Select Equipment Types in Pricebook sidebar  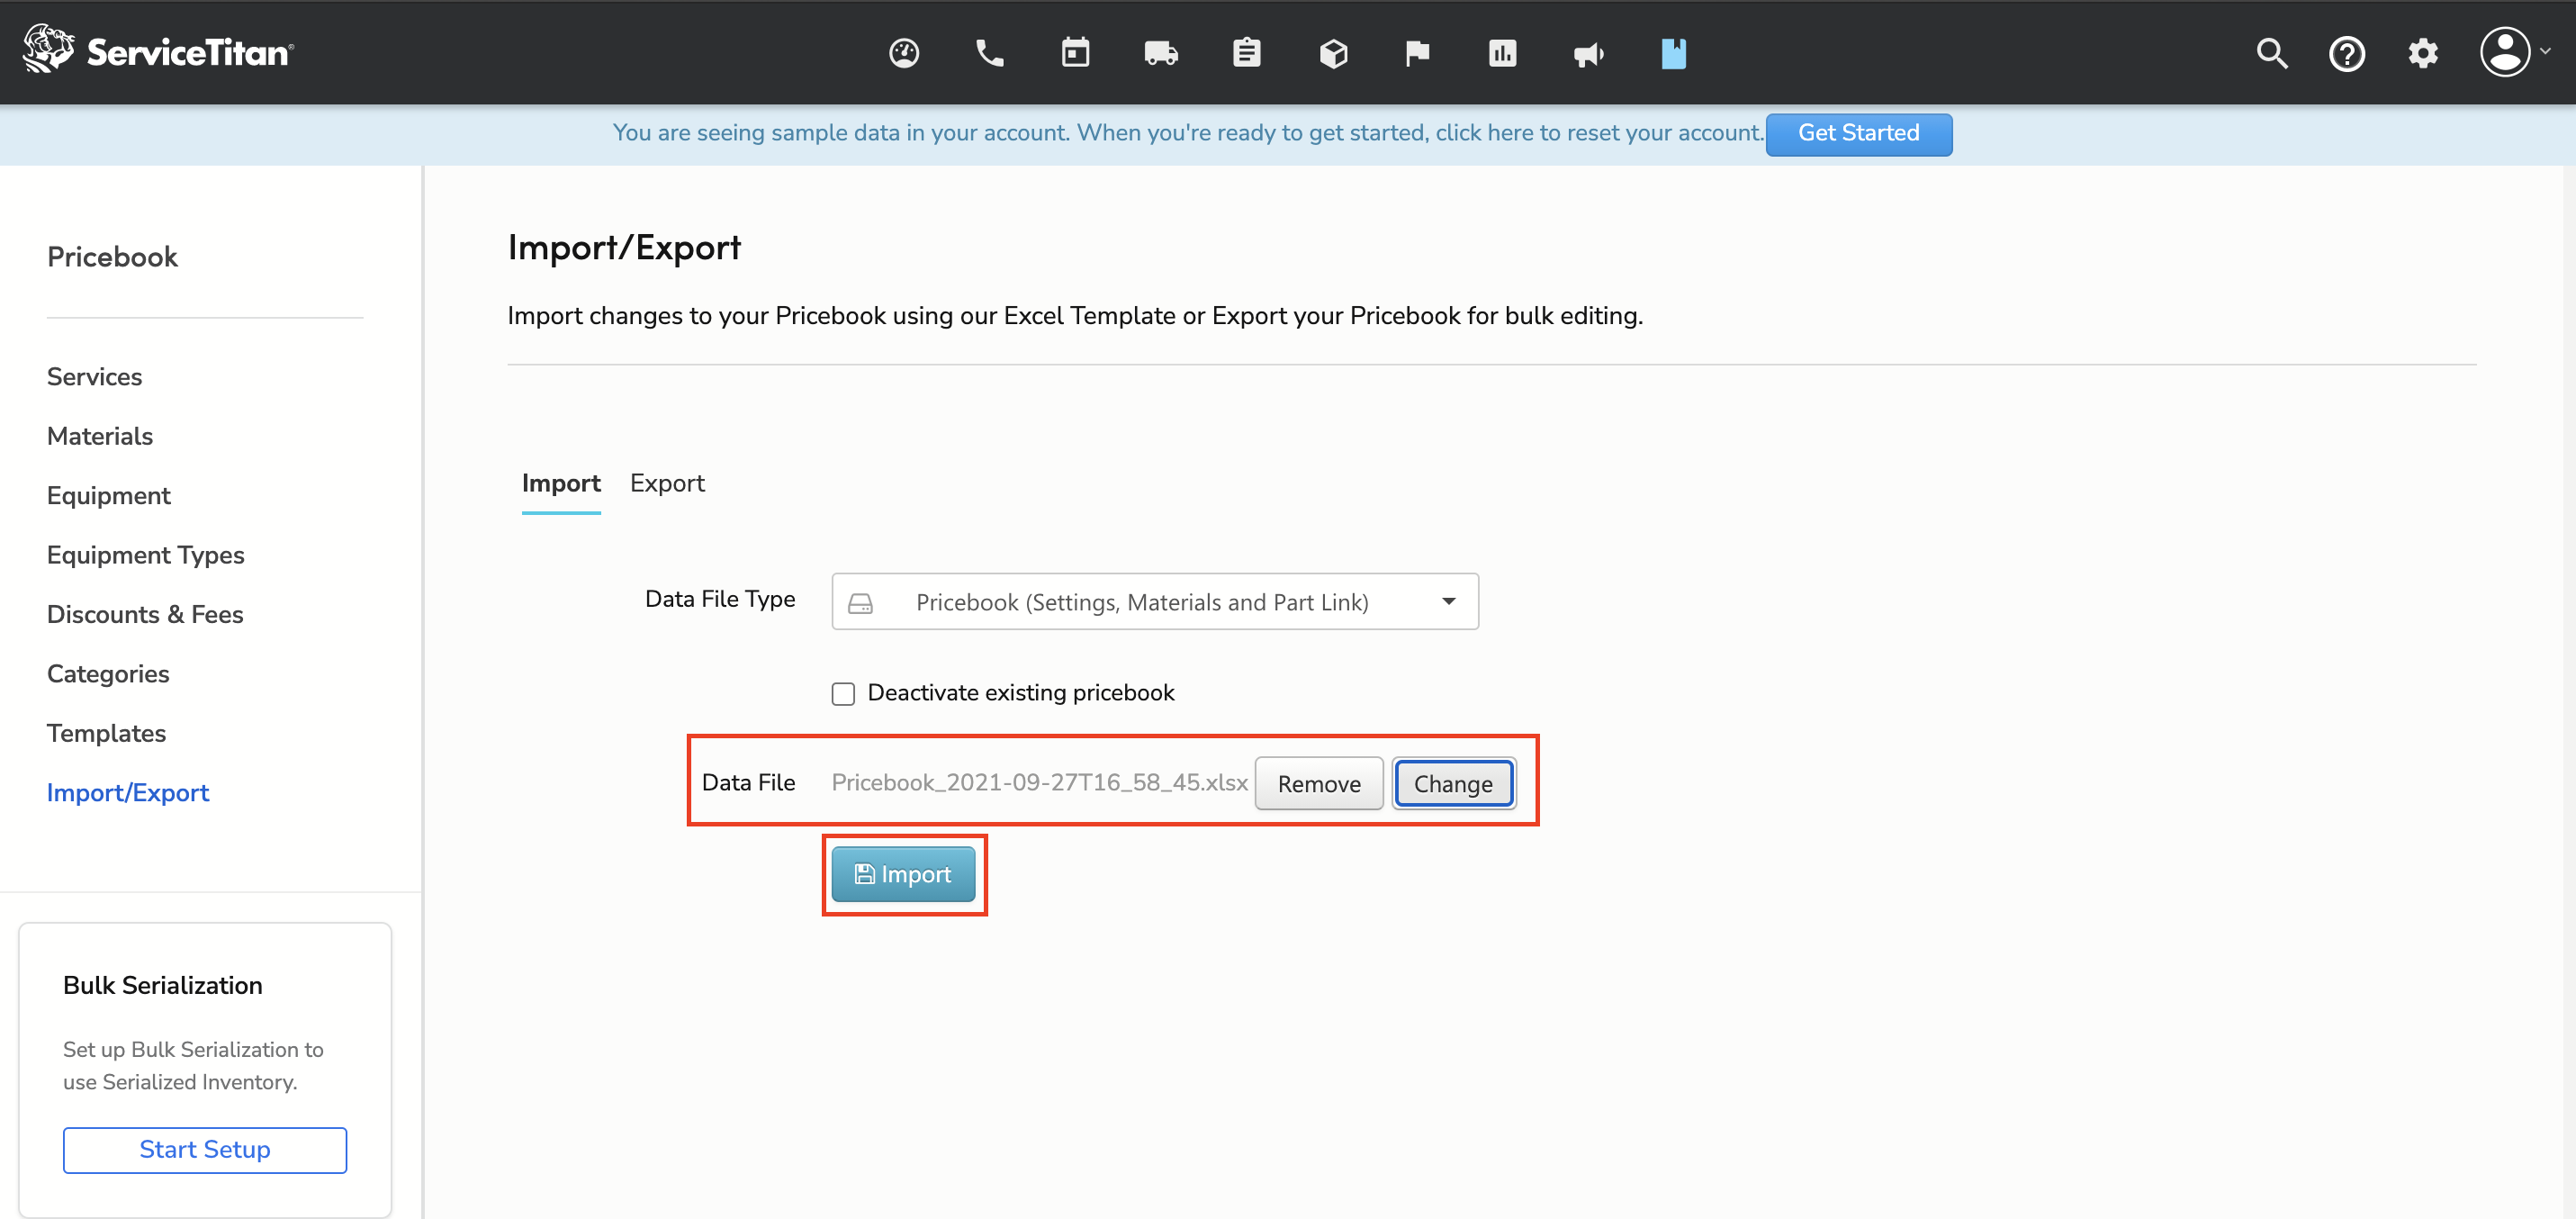coord(145,555)
